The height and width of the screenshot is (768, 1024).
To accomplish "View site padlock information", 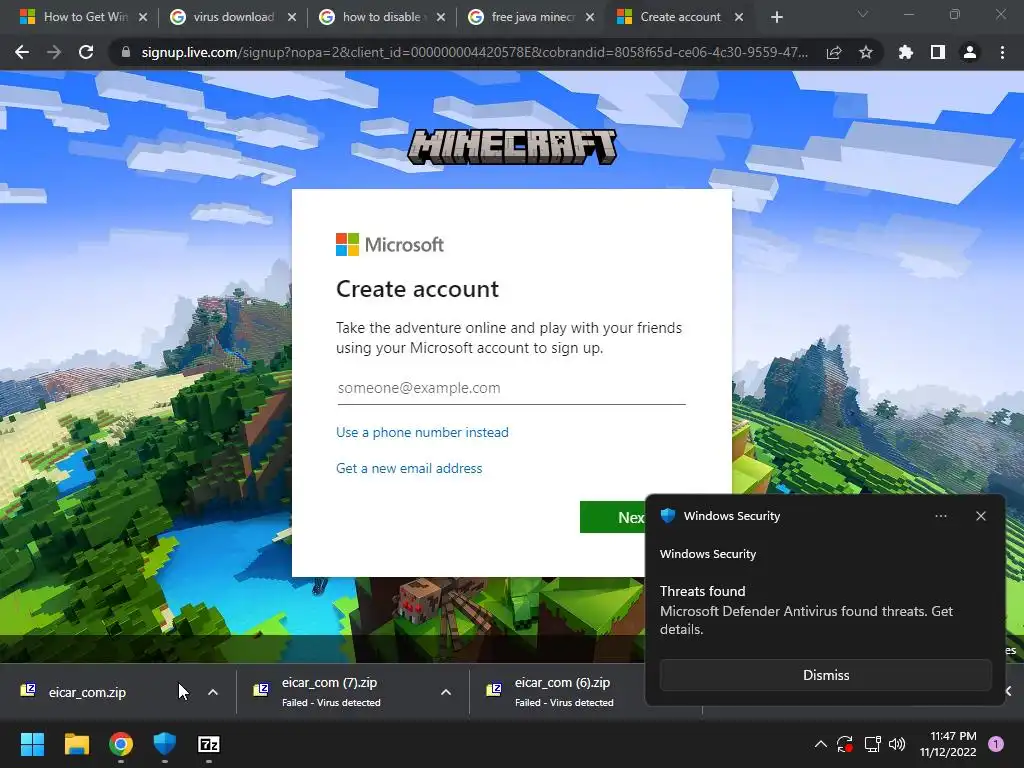I will click(126, 52).
